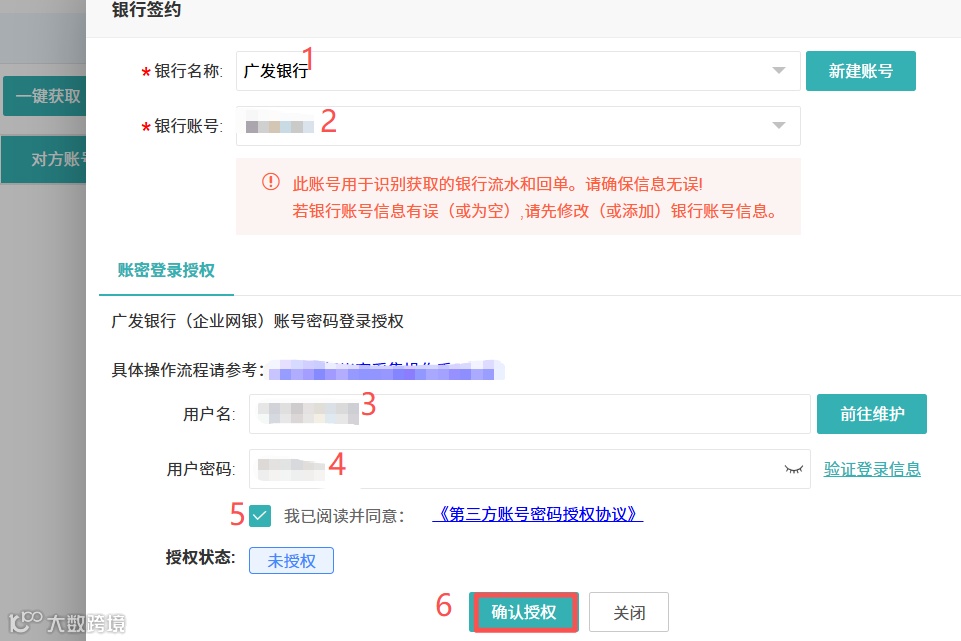The height and width of the screenshot is (641, 961).
Task: Click the 具体操作流程请参考 text
Action: (188, 370)
